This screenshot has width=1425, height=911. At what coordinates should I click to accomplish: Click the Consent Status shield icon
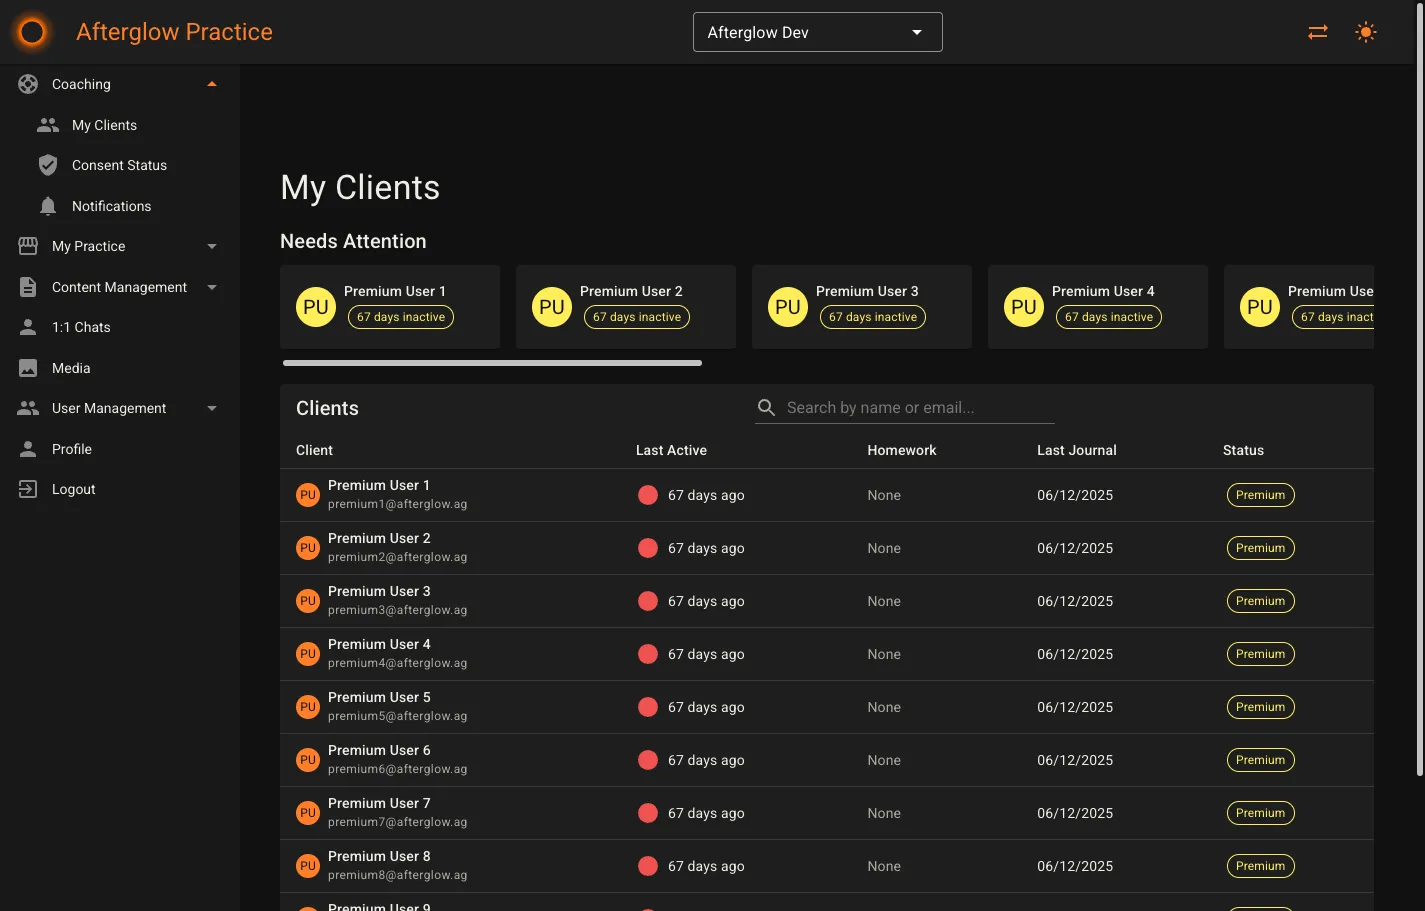click(47, 165)
